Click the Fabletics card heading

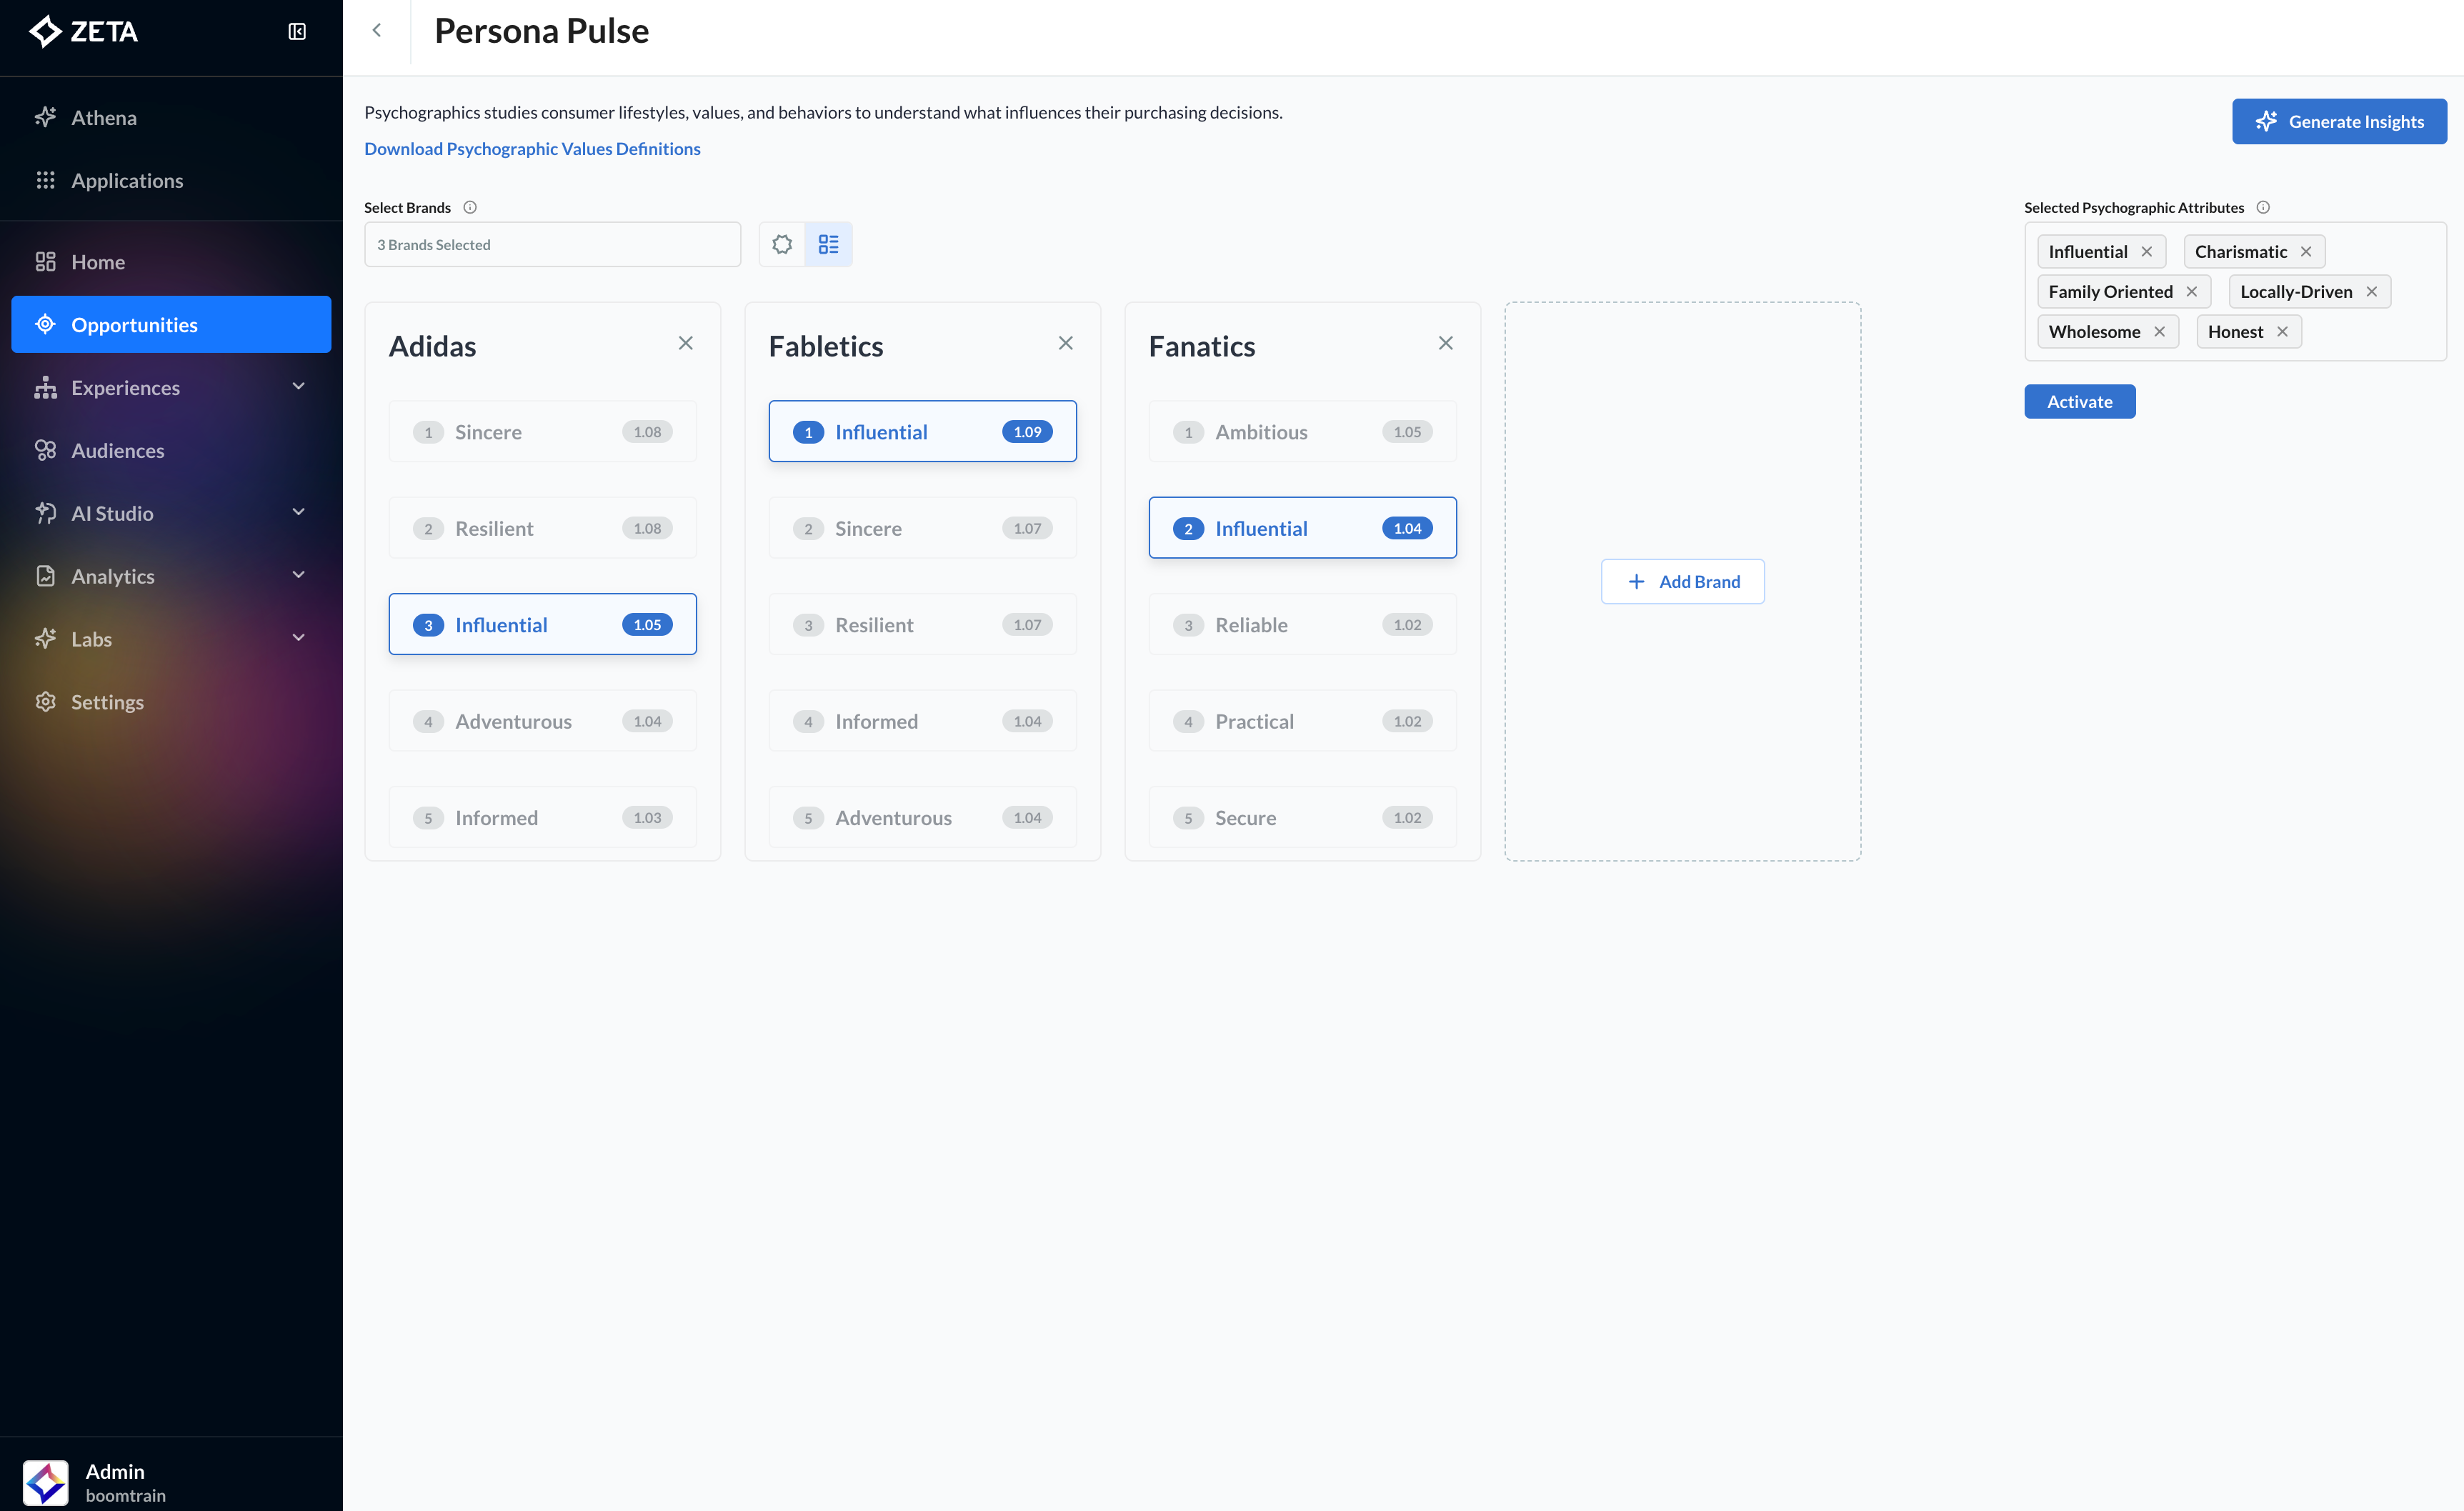click(826, 346)
